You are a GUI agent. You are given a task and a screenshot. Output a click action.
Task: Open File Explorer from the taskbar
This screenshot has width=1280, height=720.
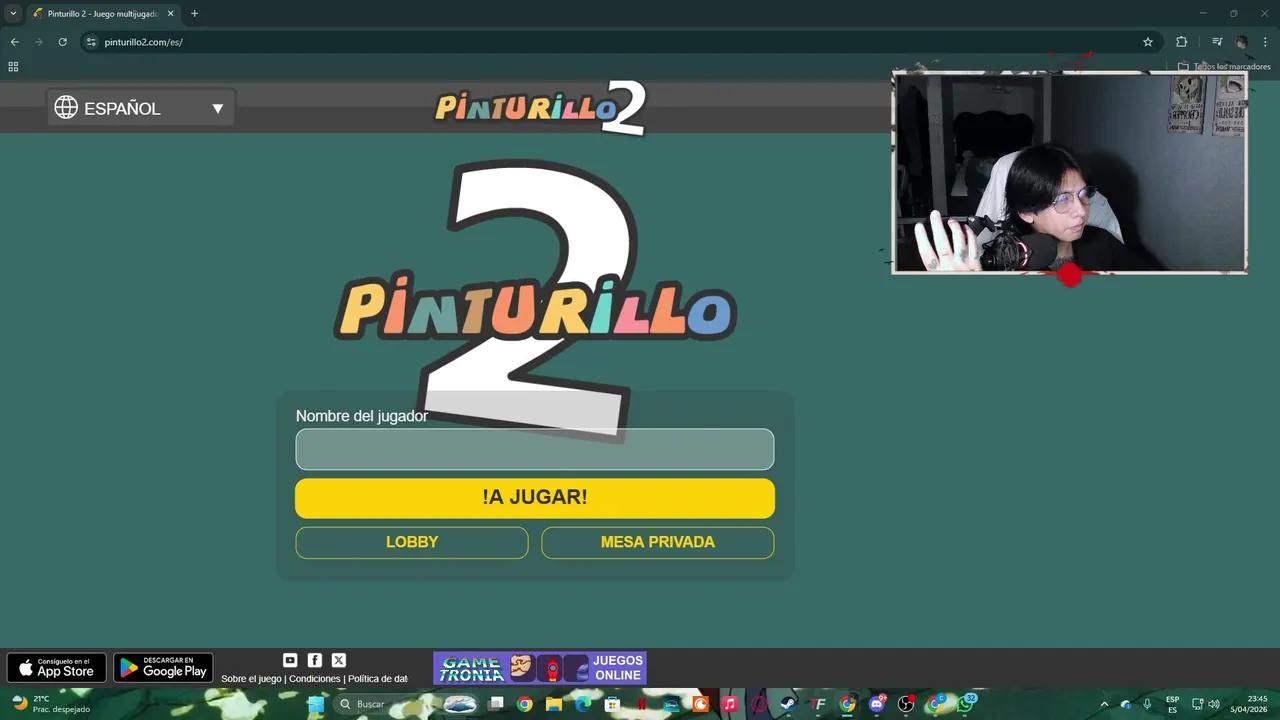(x=553, y=704)
